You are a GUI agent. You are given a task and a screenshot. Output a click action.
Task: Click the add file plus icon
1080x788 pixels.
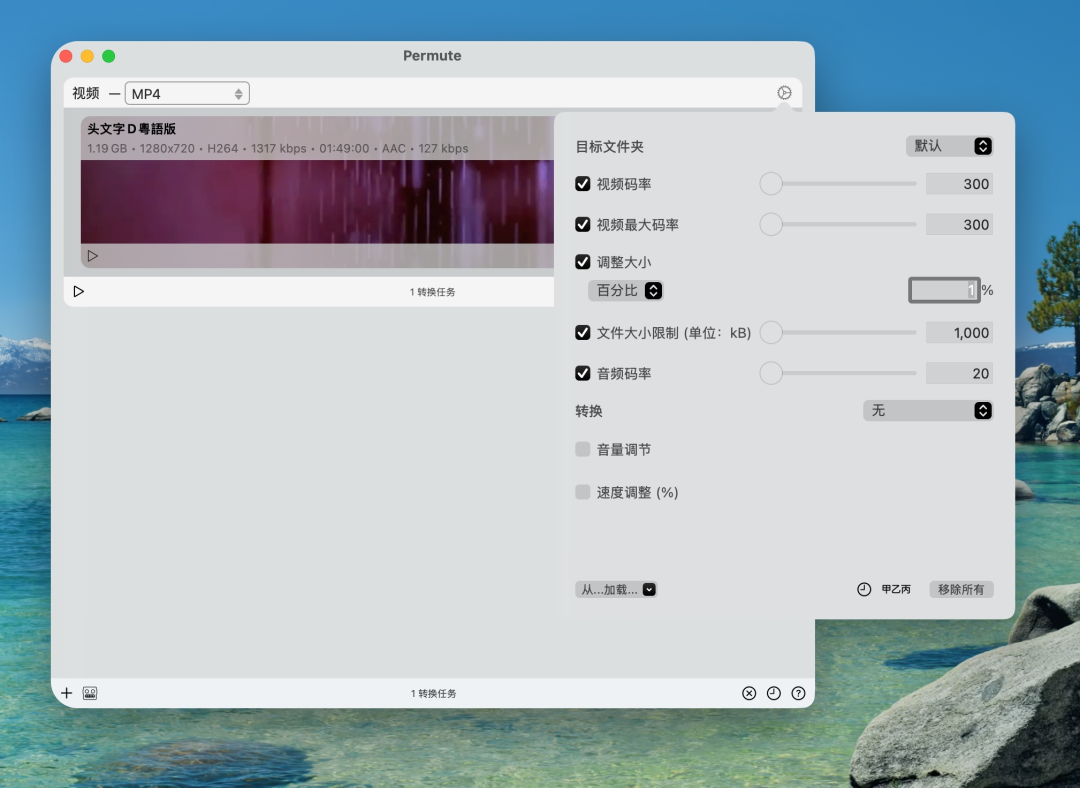(x=66, y=692)
